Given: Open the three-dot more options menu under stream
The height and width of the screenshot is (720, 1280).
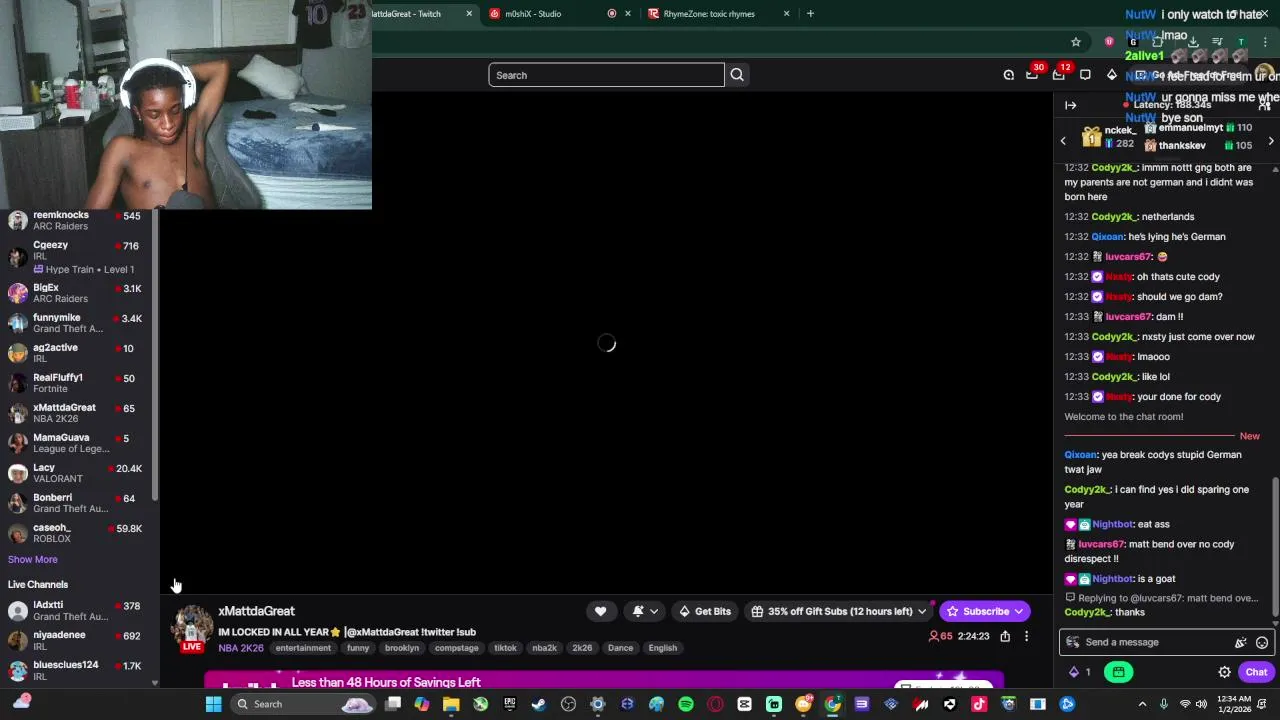Looking at the screenshot, I should 1026,636.
